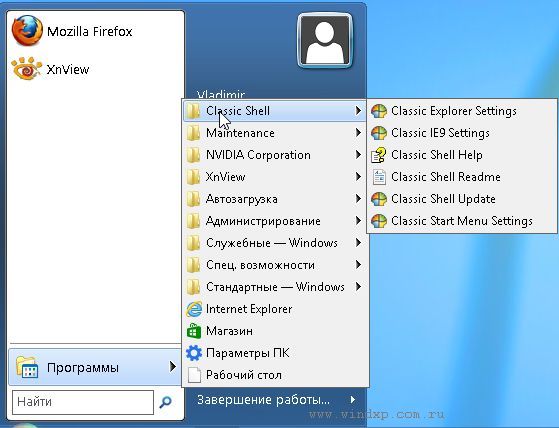Click the Завершение работы... button
Viewport: 559px width, 428px height.
point(263,400)
